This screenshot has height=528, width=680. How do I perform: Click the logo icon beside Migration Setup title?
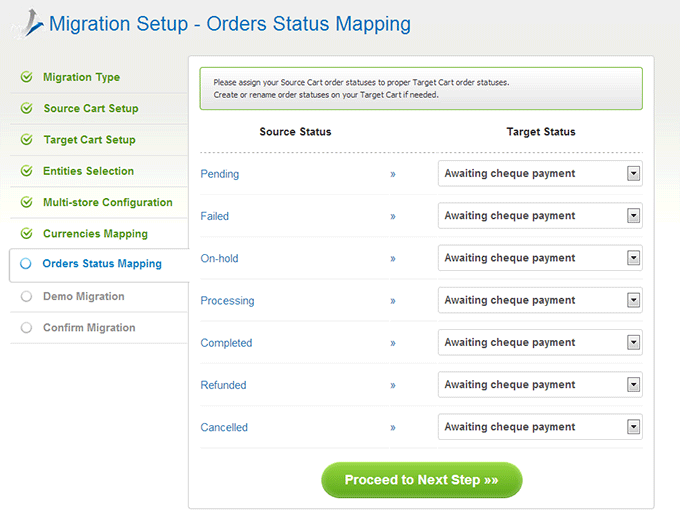click(x=29, y=24)
